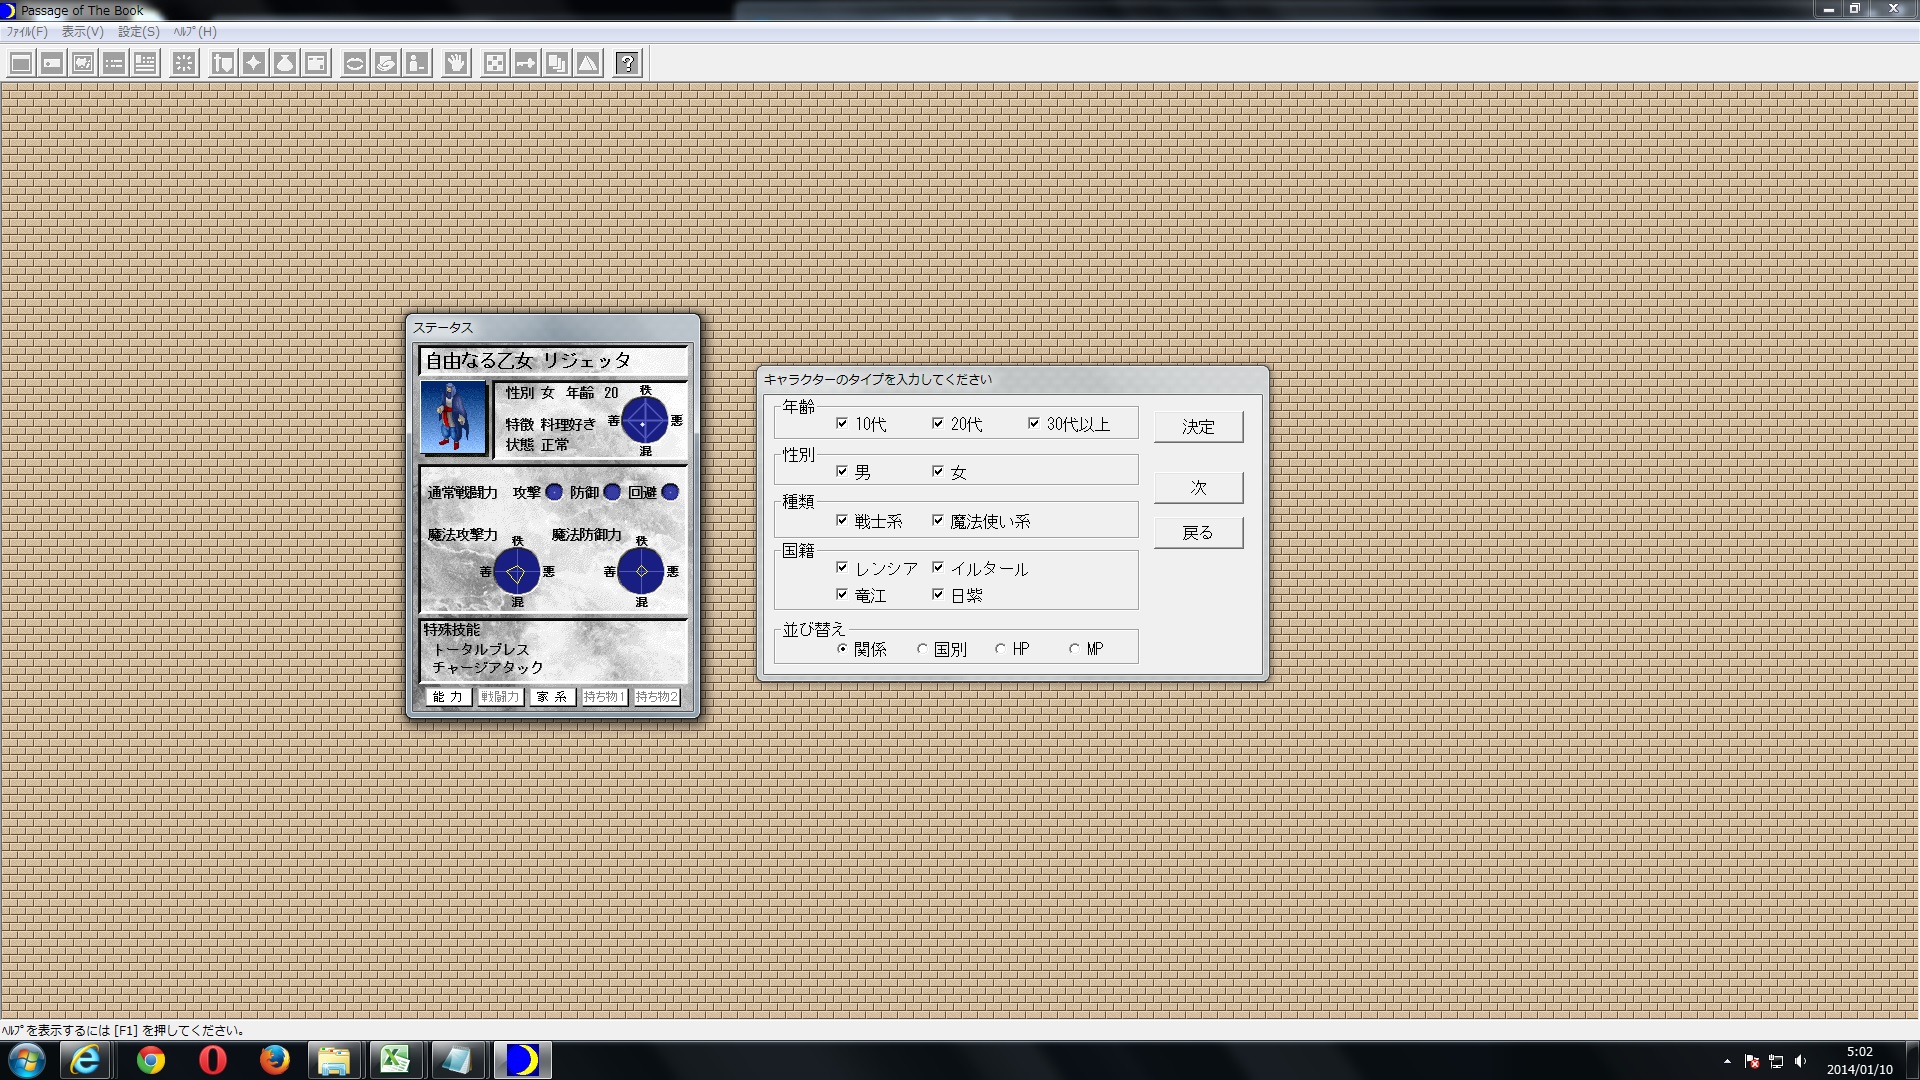This screenshot has height=1080, width=1920.
Task: Click the character portrait thumbnail
Action: coord(453,417)
